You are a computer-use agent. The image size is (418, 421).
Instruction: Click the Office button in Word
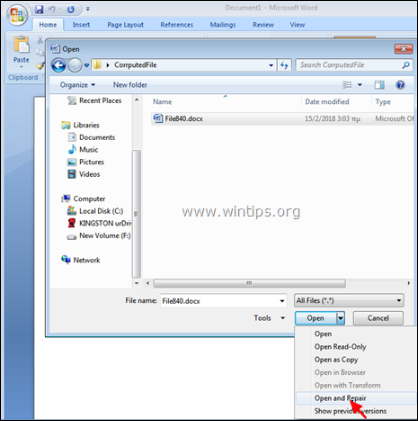click(17, 15)
